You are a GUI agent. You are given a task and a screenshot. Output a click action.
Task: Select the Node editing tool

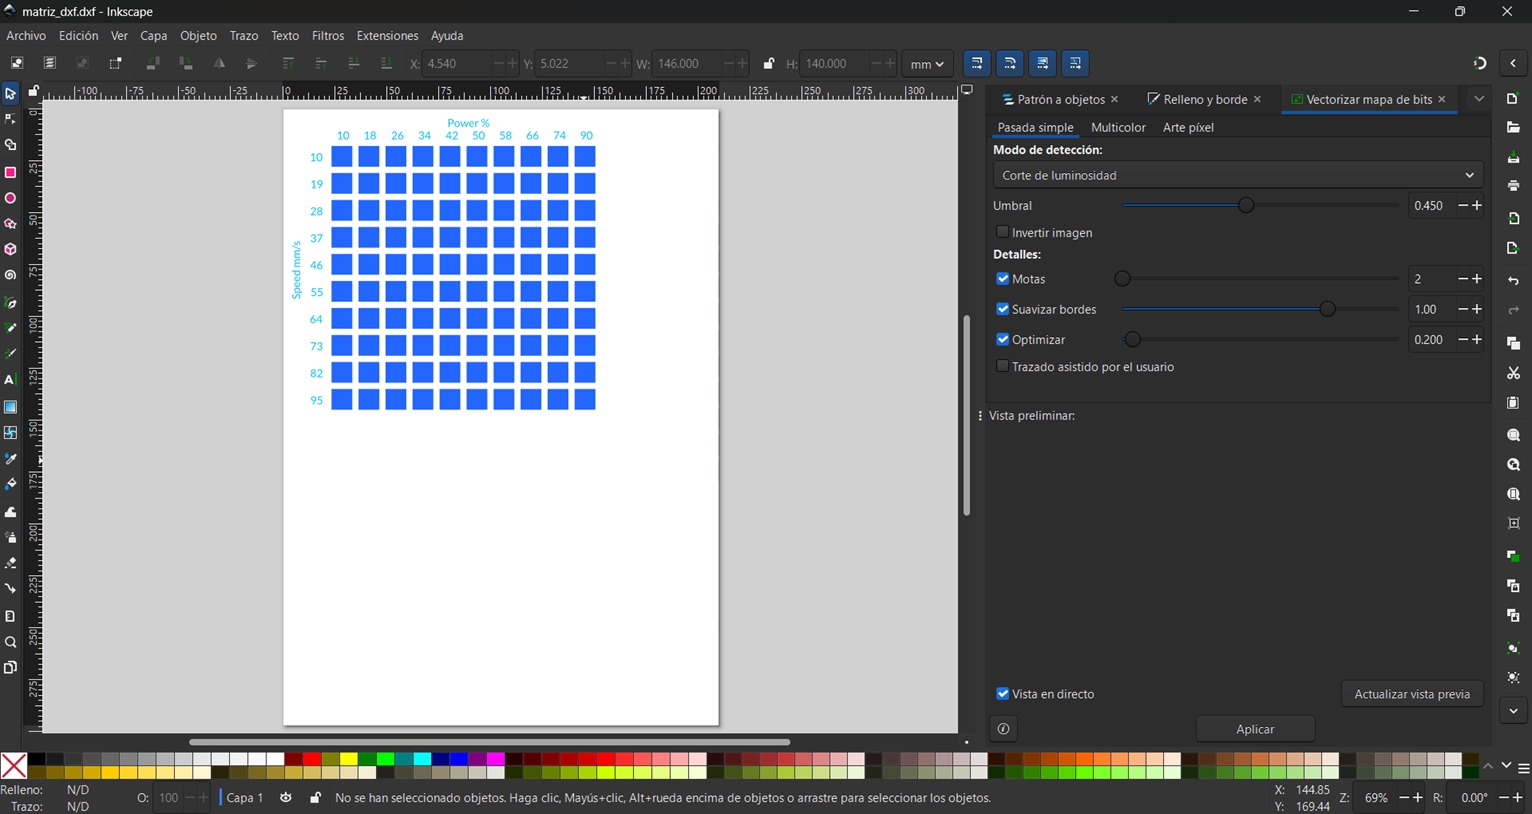click(x=11, y=119)
